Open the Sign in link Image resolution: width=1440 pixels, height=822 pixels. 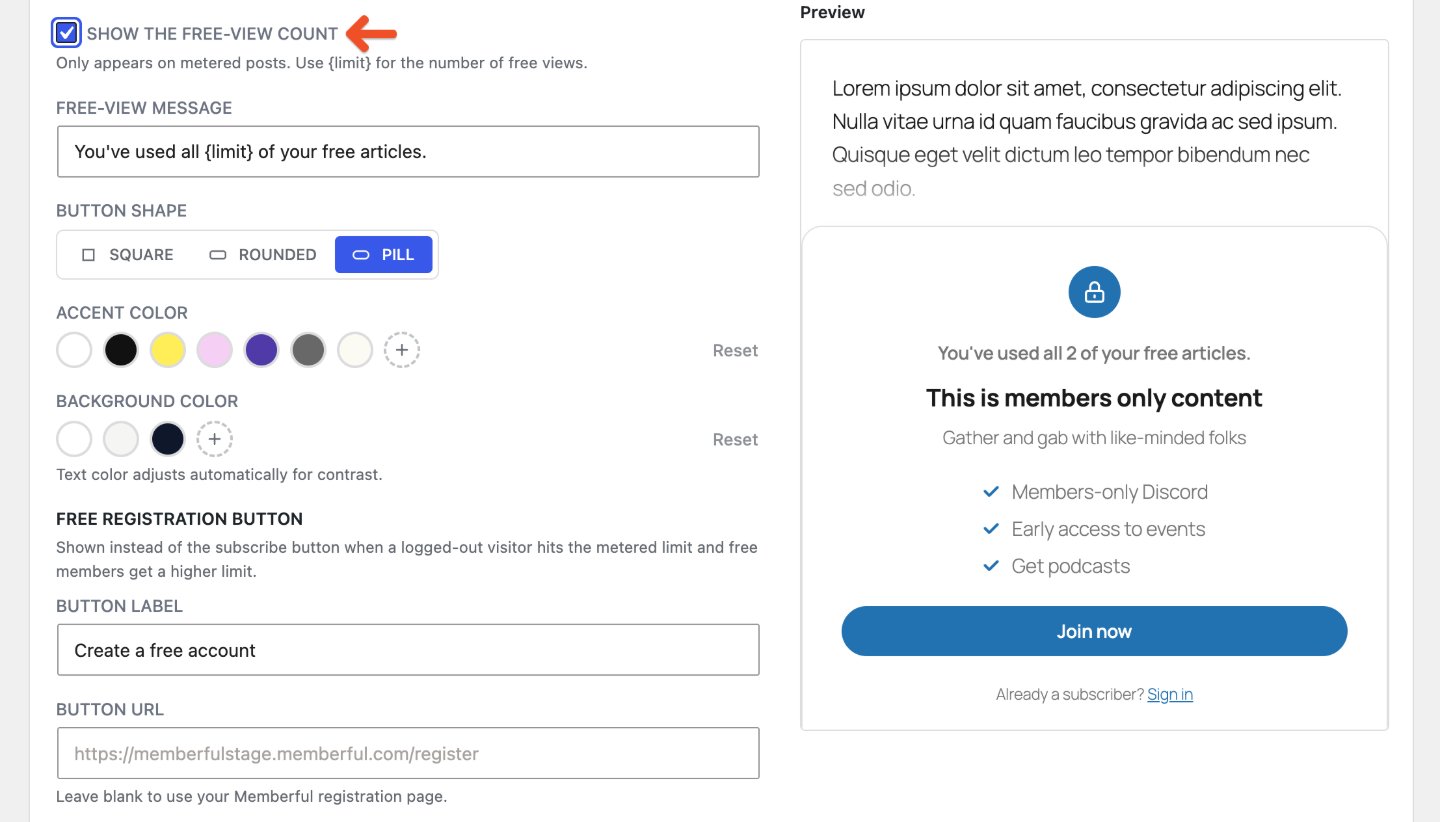(x=1170, y=694)
